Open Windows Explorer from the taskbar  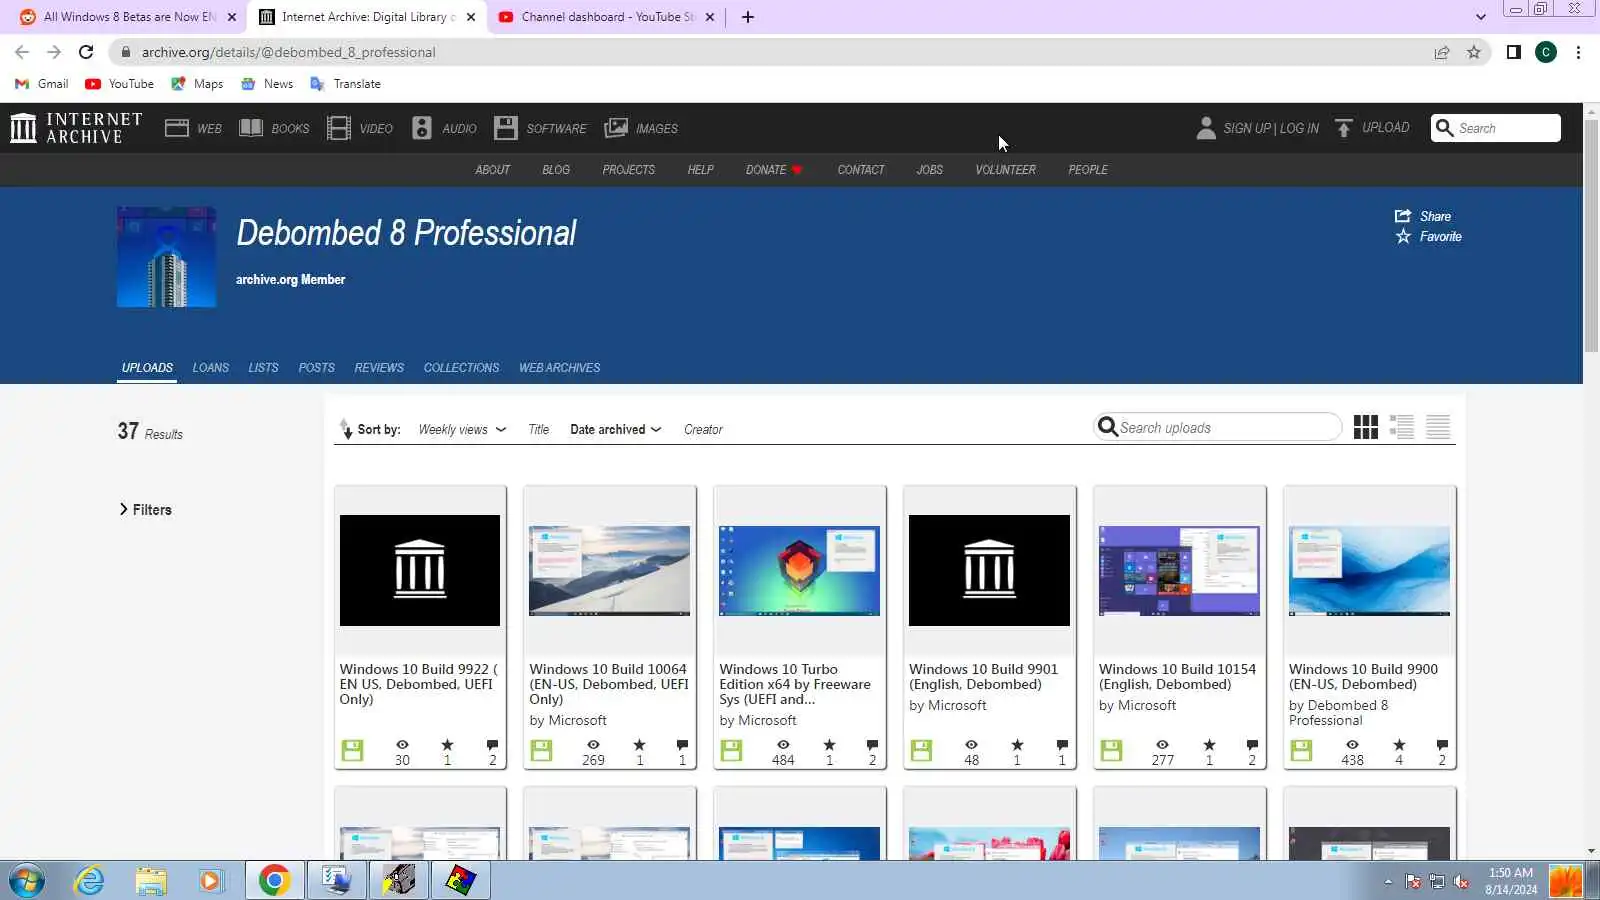point(151,881)
